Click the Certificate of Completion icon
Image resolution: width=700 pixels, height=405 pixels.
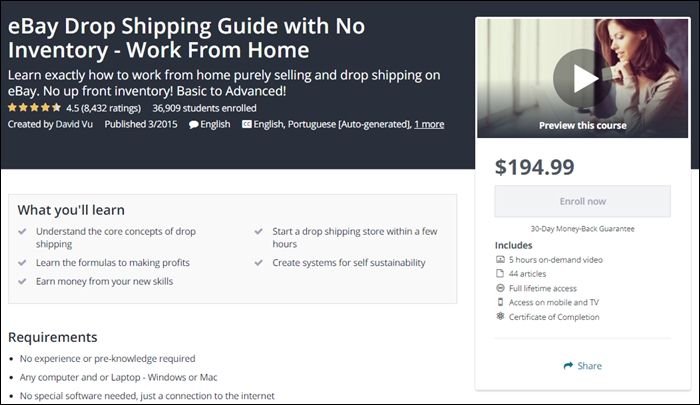[500, 317]
